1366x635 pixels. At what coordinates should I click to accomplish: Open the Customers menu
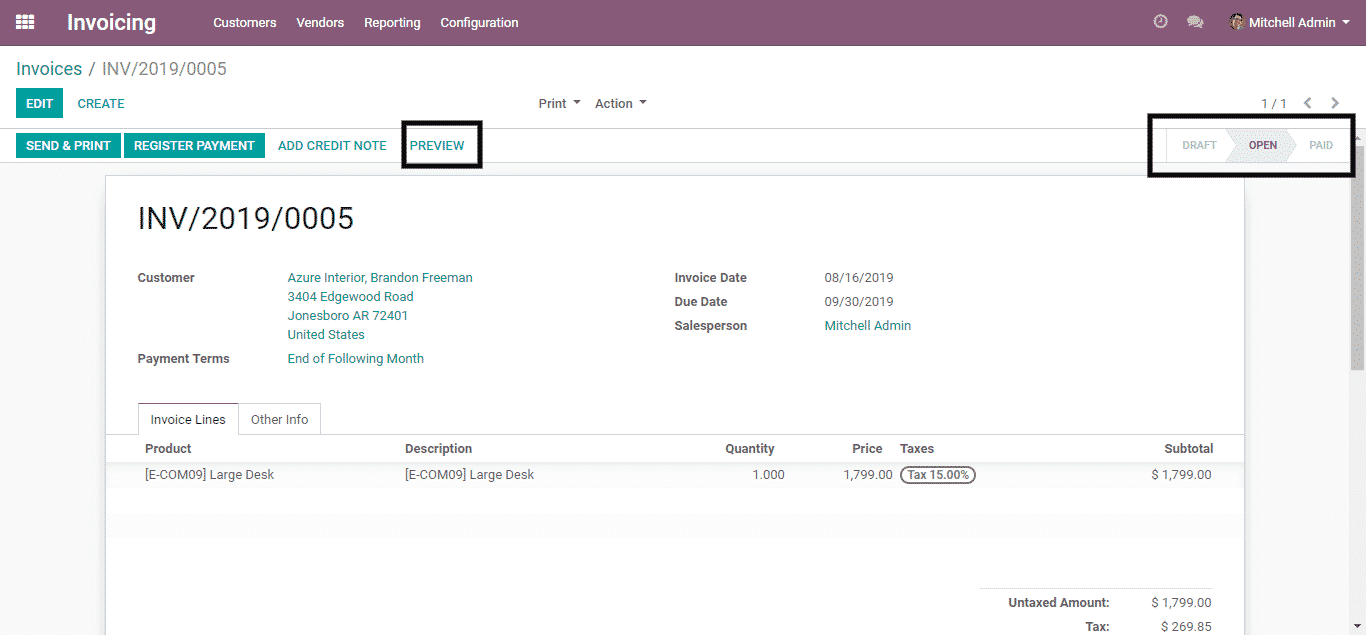point(244,22)
